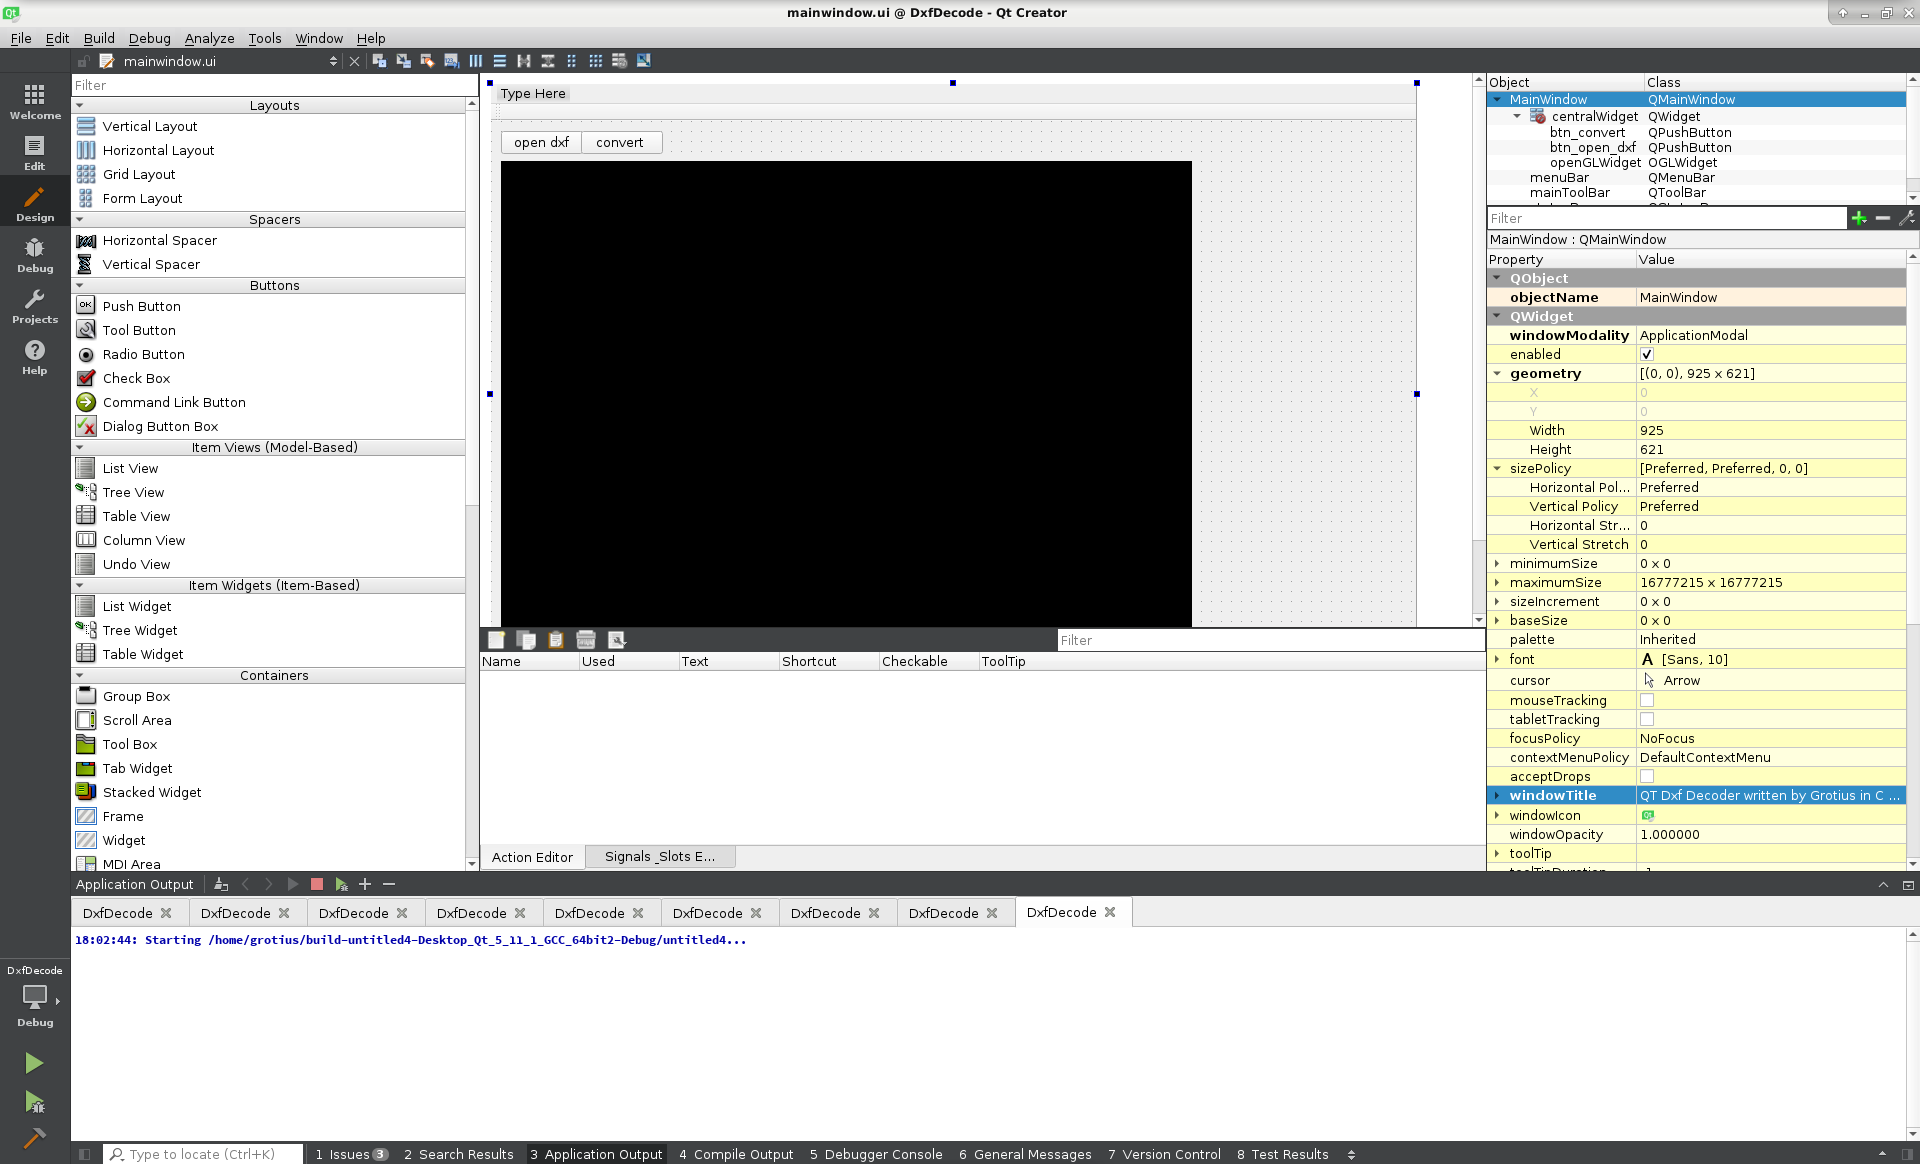Close the first DxfDecode output tab
This screenshot has width=1920, height=1164.
[166, 913]
